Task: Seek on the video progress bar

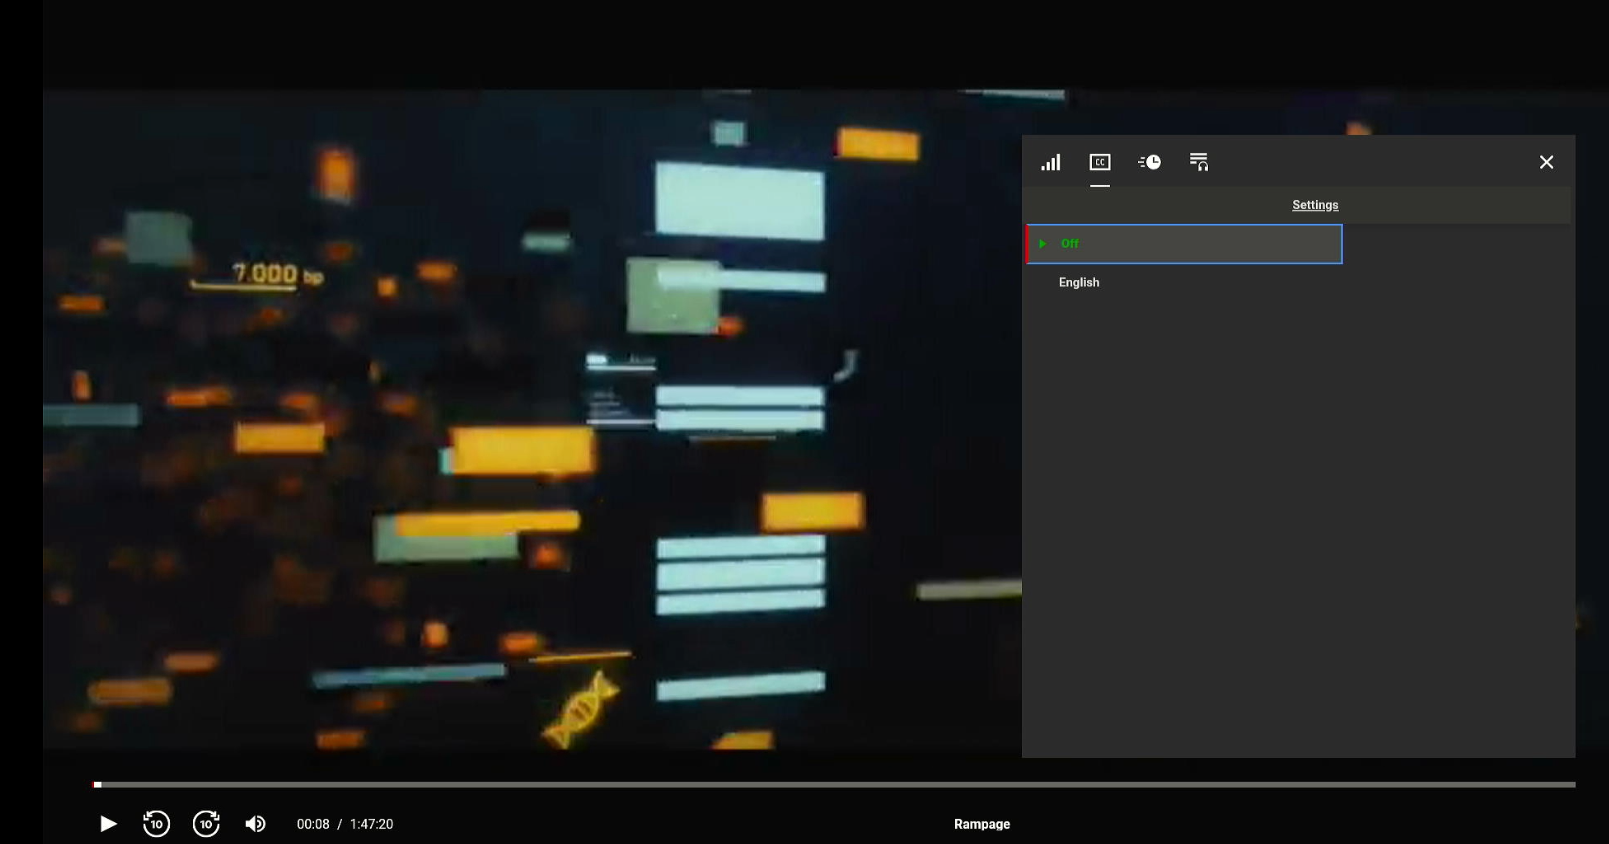Action: pyautogui.click(x=834, y=785)
